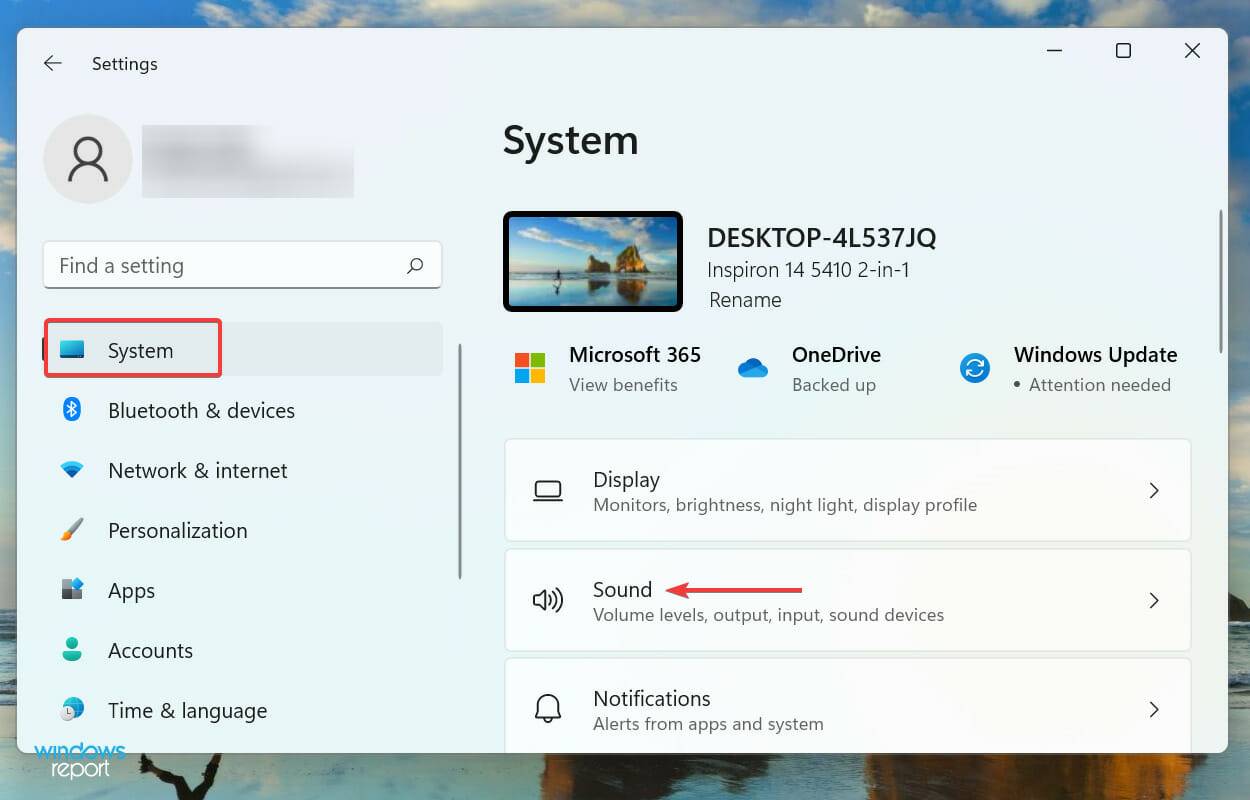Open the Sound settings chevron
The image size is (1250, 800).
tap(1154, 600)
